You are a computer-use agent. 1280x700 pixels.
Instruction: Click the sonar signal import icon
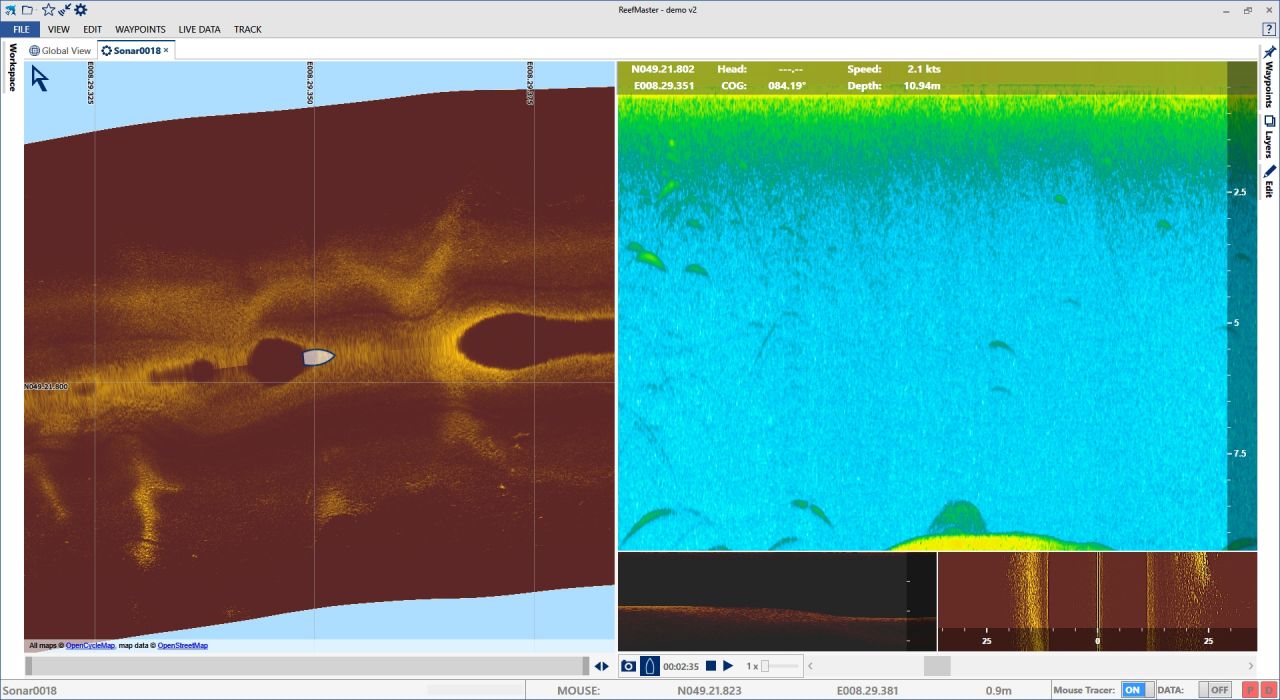[65, 9]
